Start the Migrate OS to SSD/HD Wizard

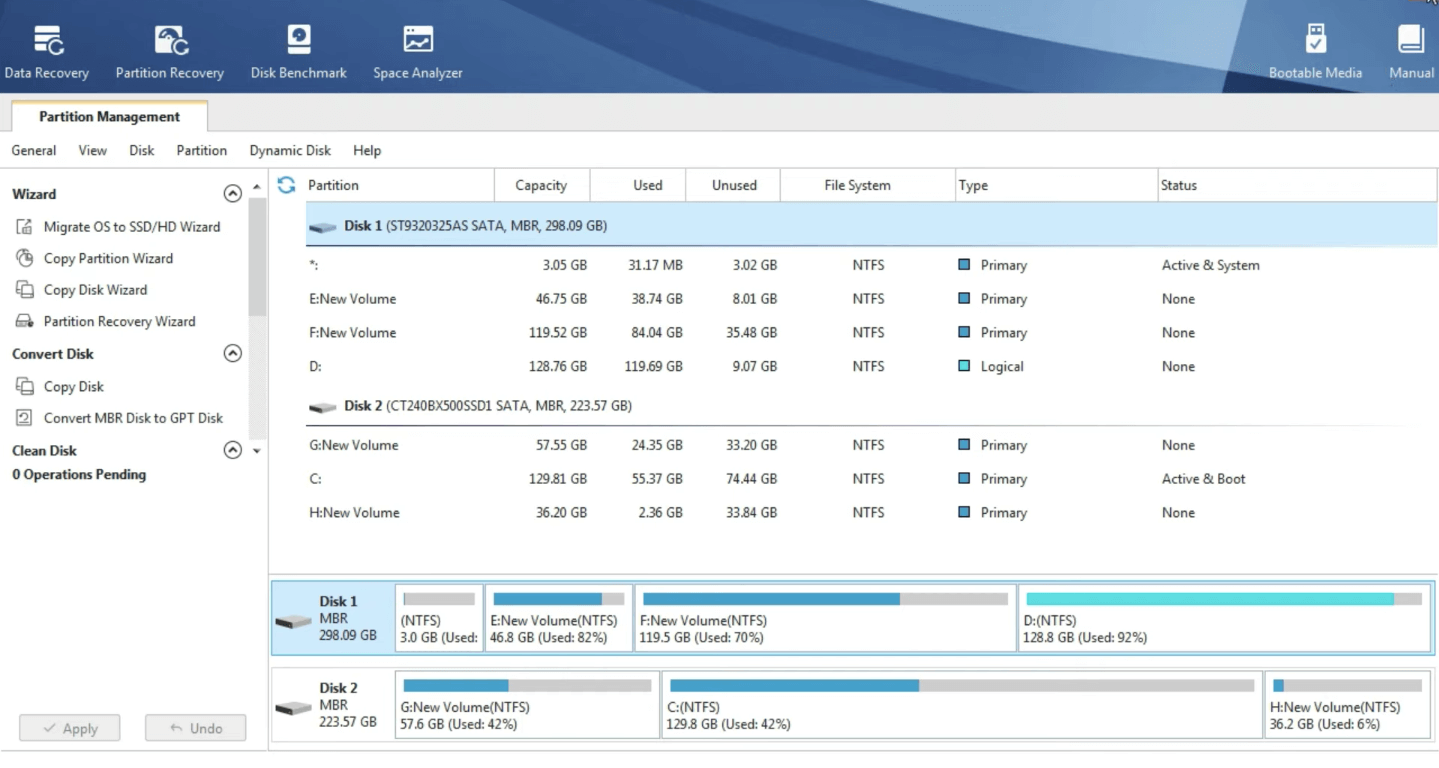(x=131, y=227)
